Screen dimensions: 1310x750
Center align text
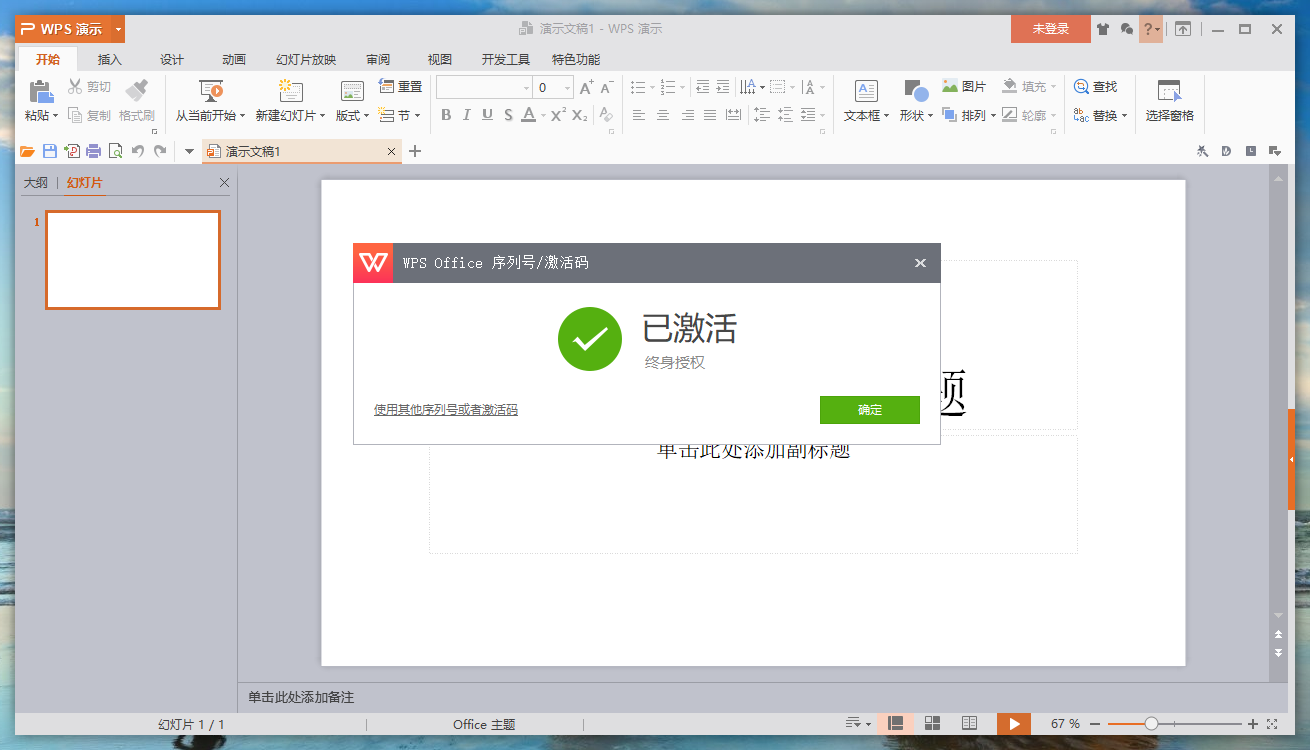pos(662,115)
